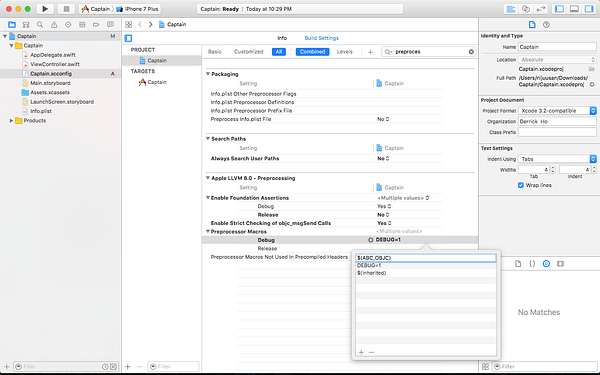Clear the preproces search field
The height and width of the screenshot is (375, 600).
471,52
